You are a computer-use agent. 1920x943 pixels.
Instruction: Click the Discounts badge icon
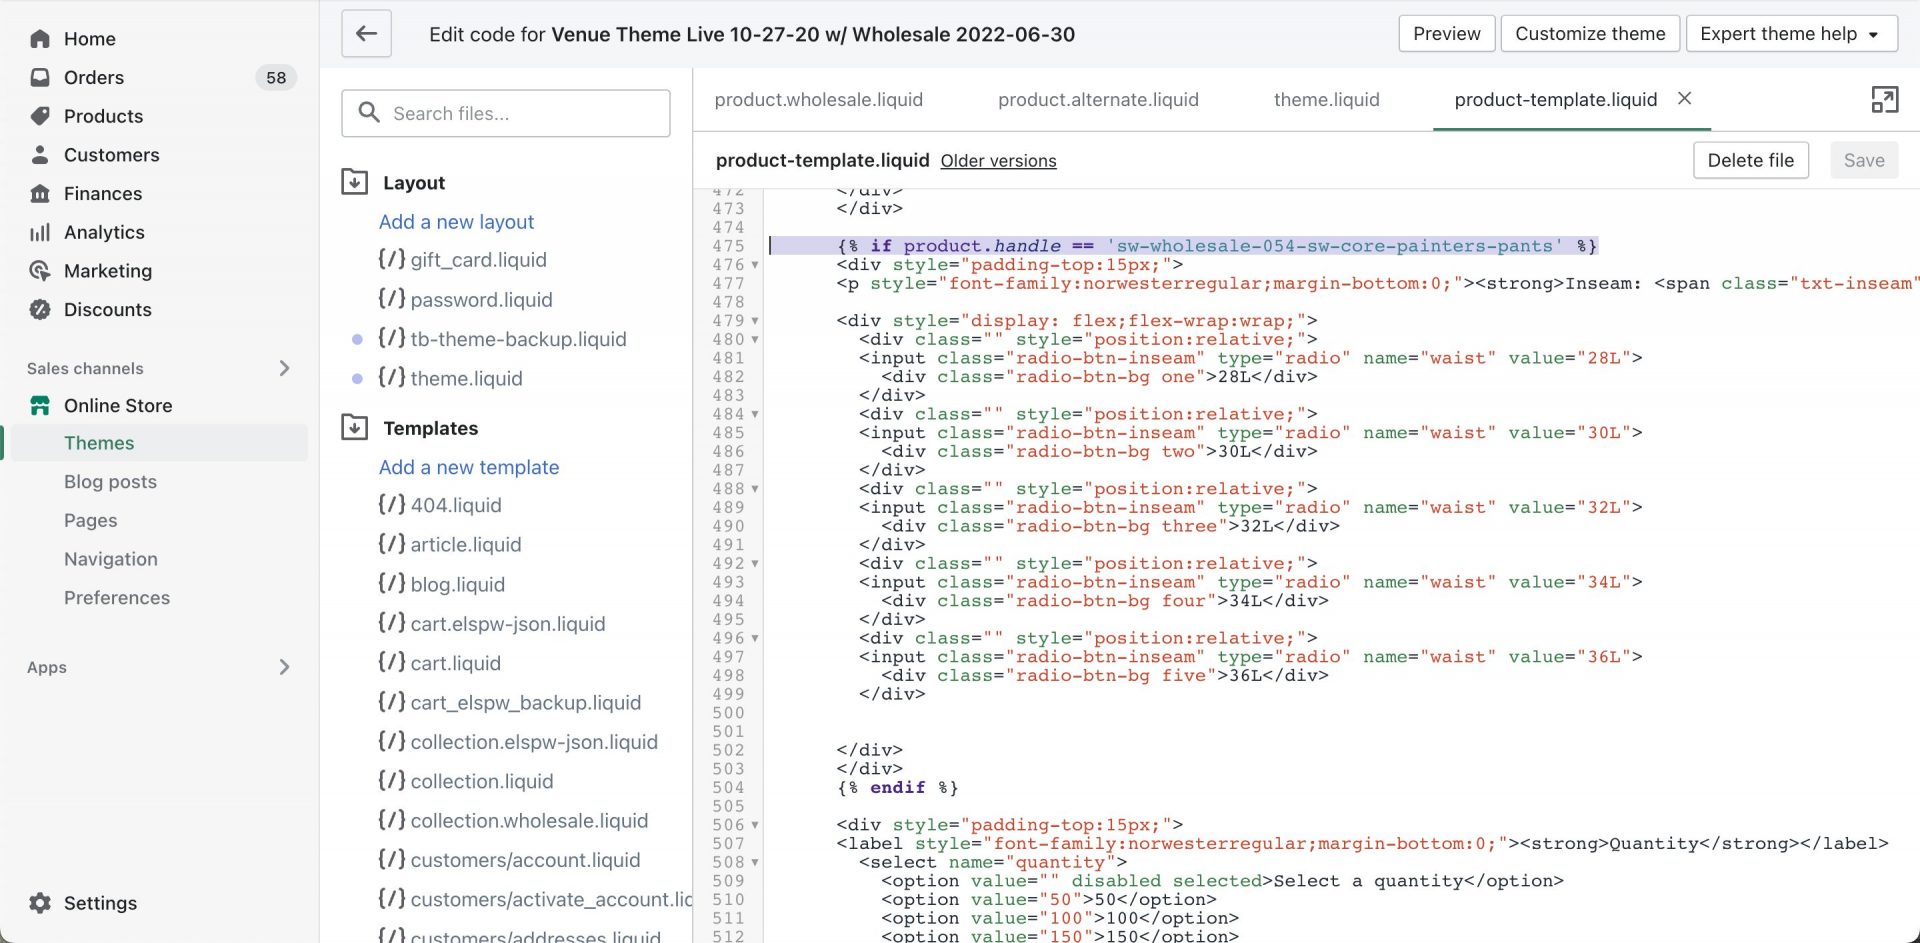coord(40,310)
